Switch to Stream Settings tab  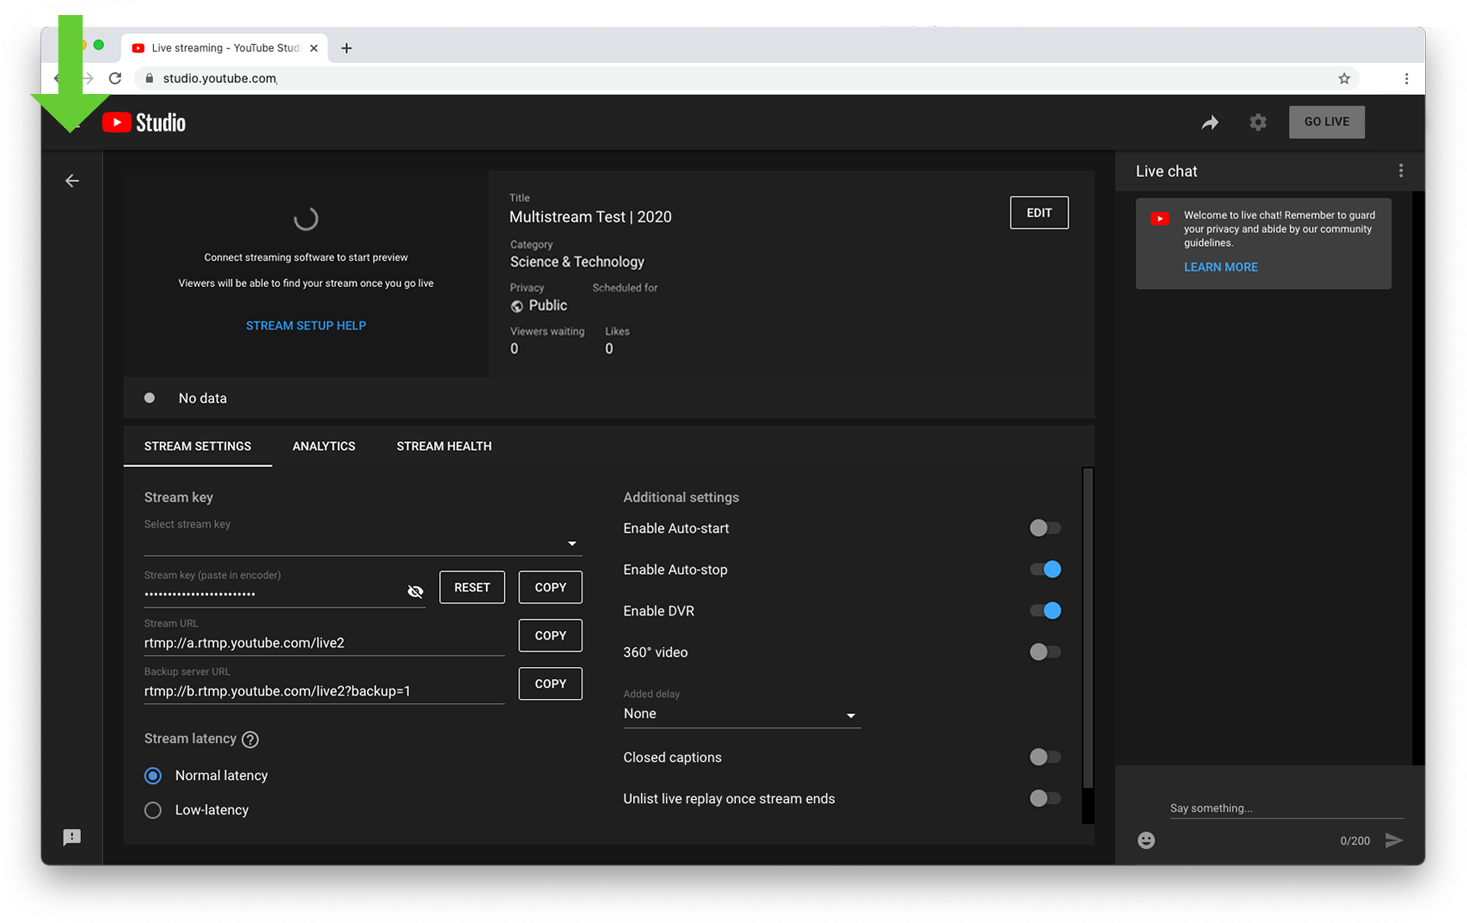click(198, 446)
